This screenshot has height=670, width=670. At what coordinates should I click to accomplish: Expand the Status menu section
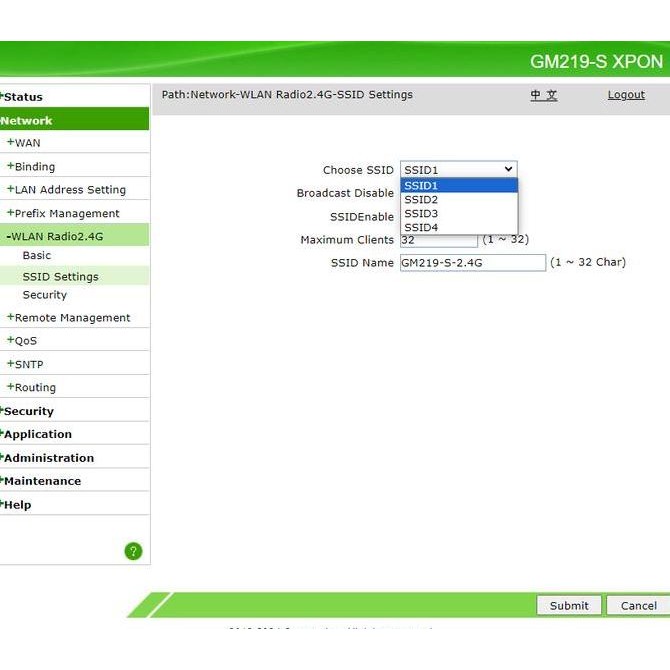pos(24,97)
